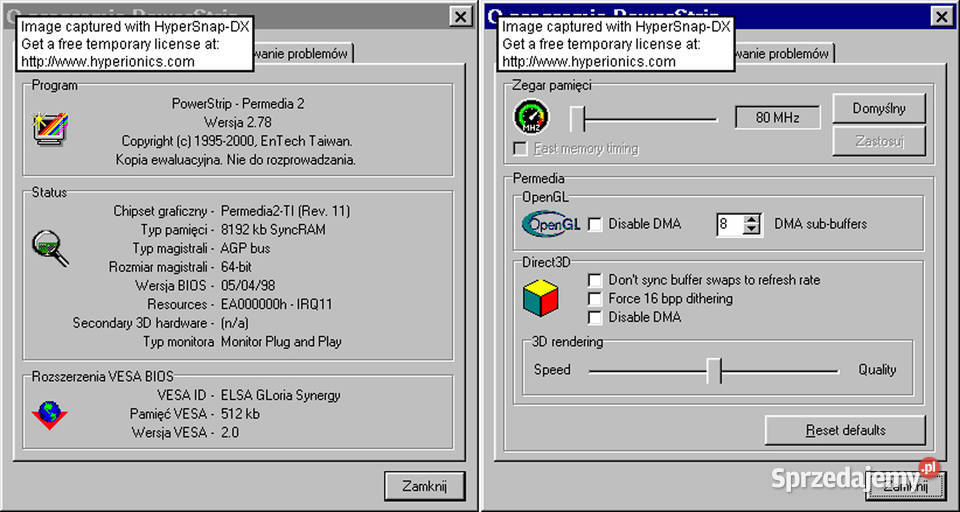Decrease DMA sub-buffers with down arrow
Image resolution: width=960 pixels, height=512 pixels.
pos(752,230)
